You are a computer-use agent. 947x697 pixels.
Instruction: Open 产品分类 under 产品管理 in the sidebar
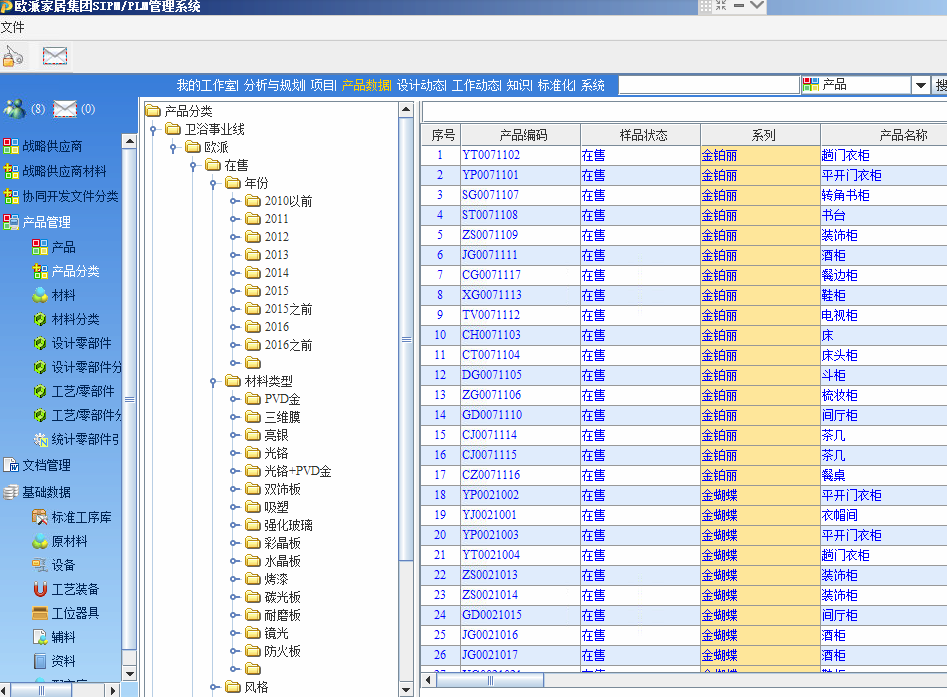point(75,271)
